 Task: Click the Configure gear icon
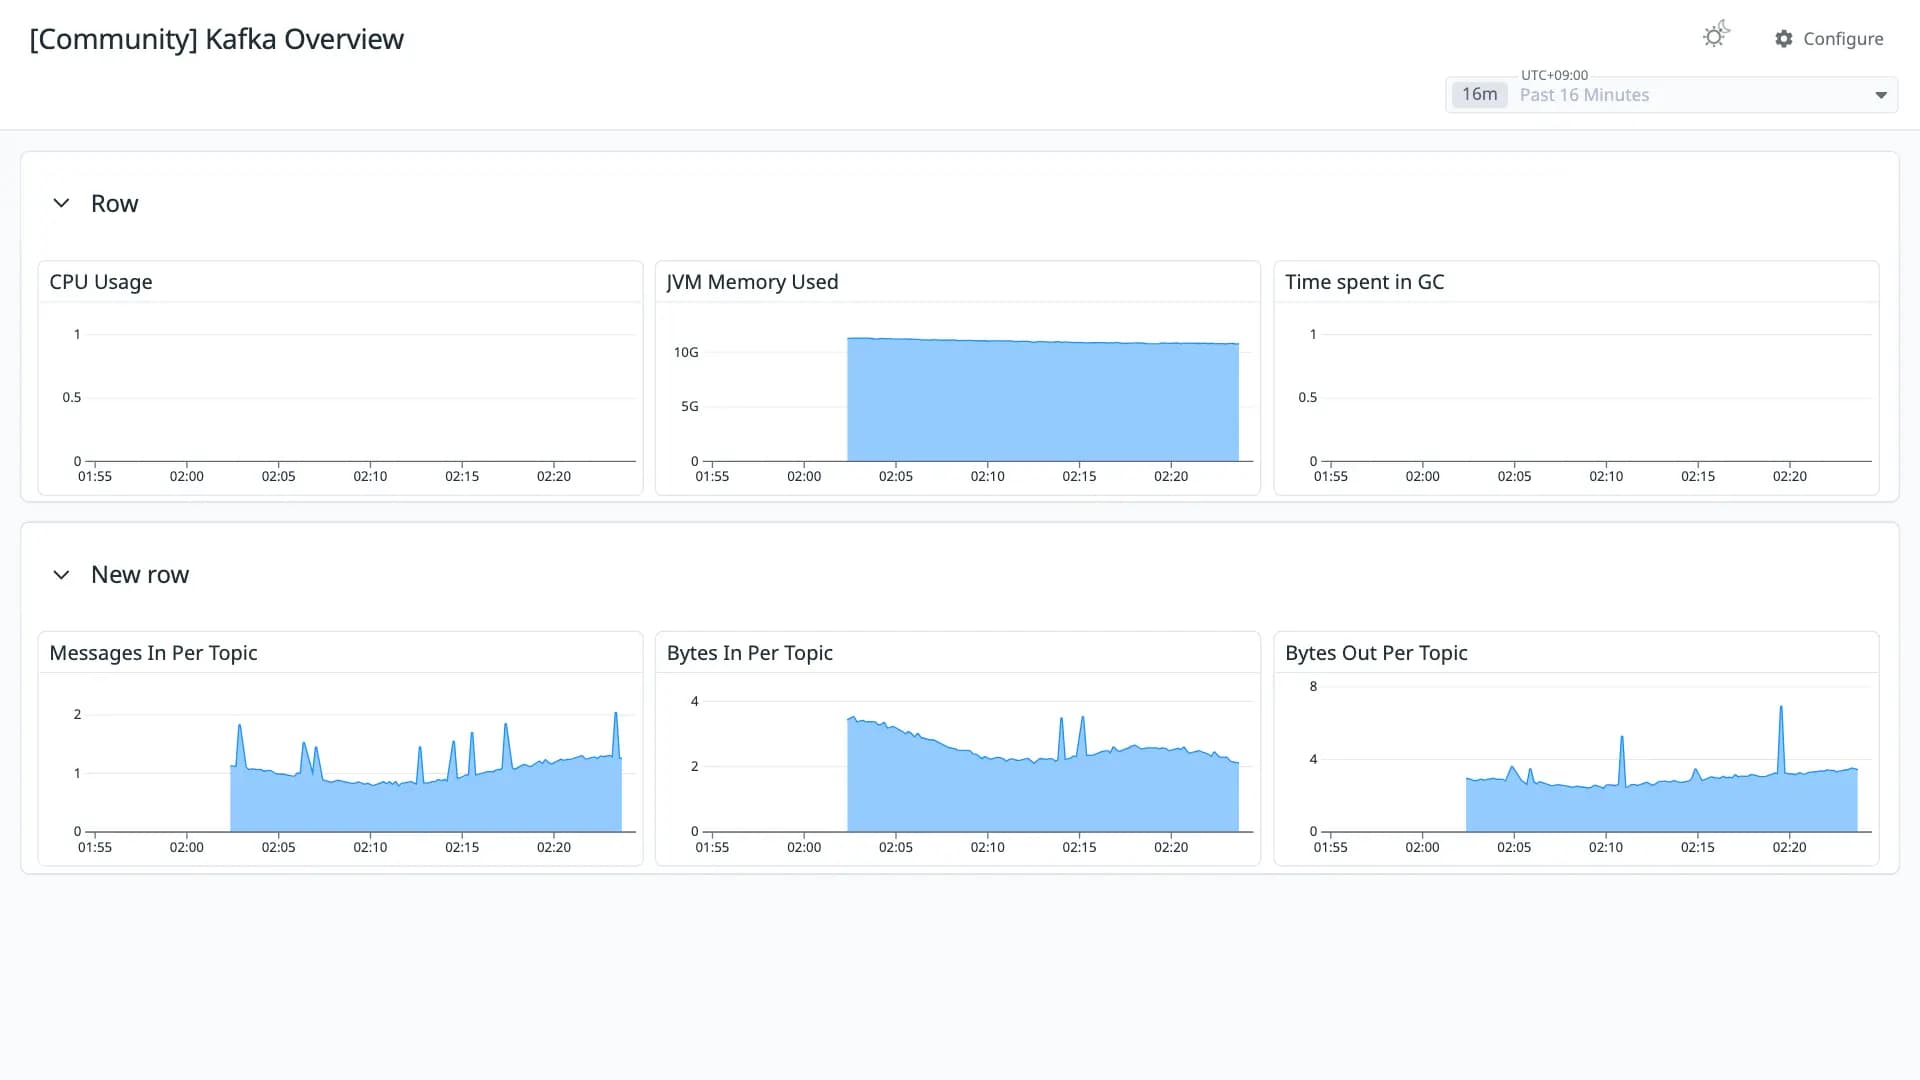tap(1784, 39)
